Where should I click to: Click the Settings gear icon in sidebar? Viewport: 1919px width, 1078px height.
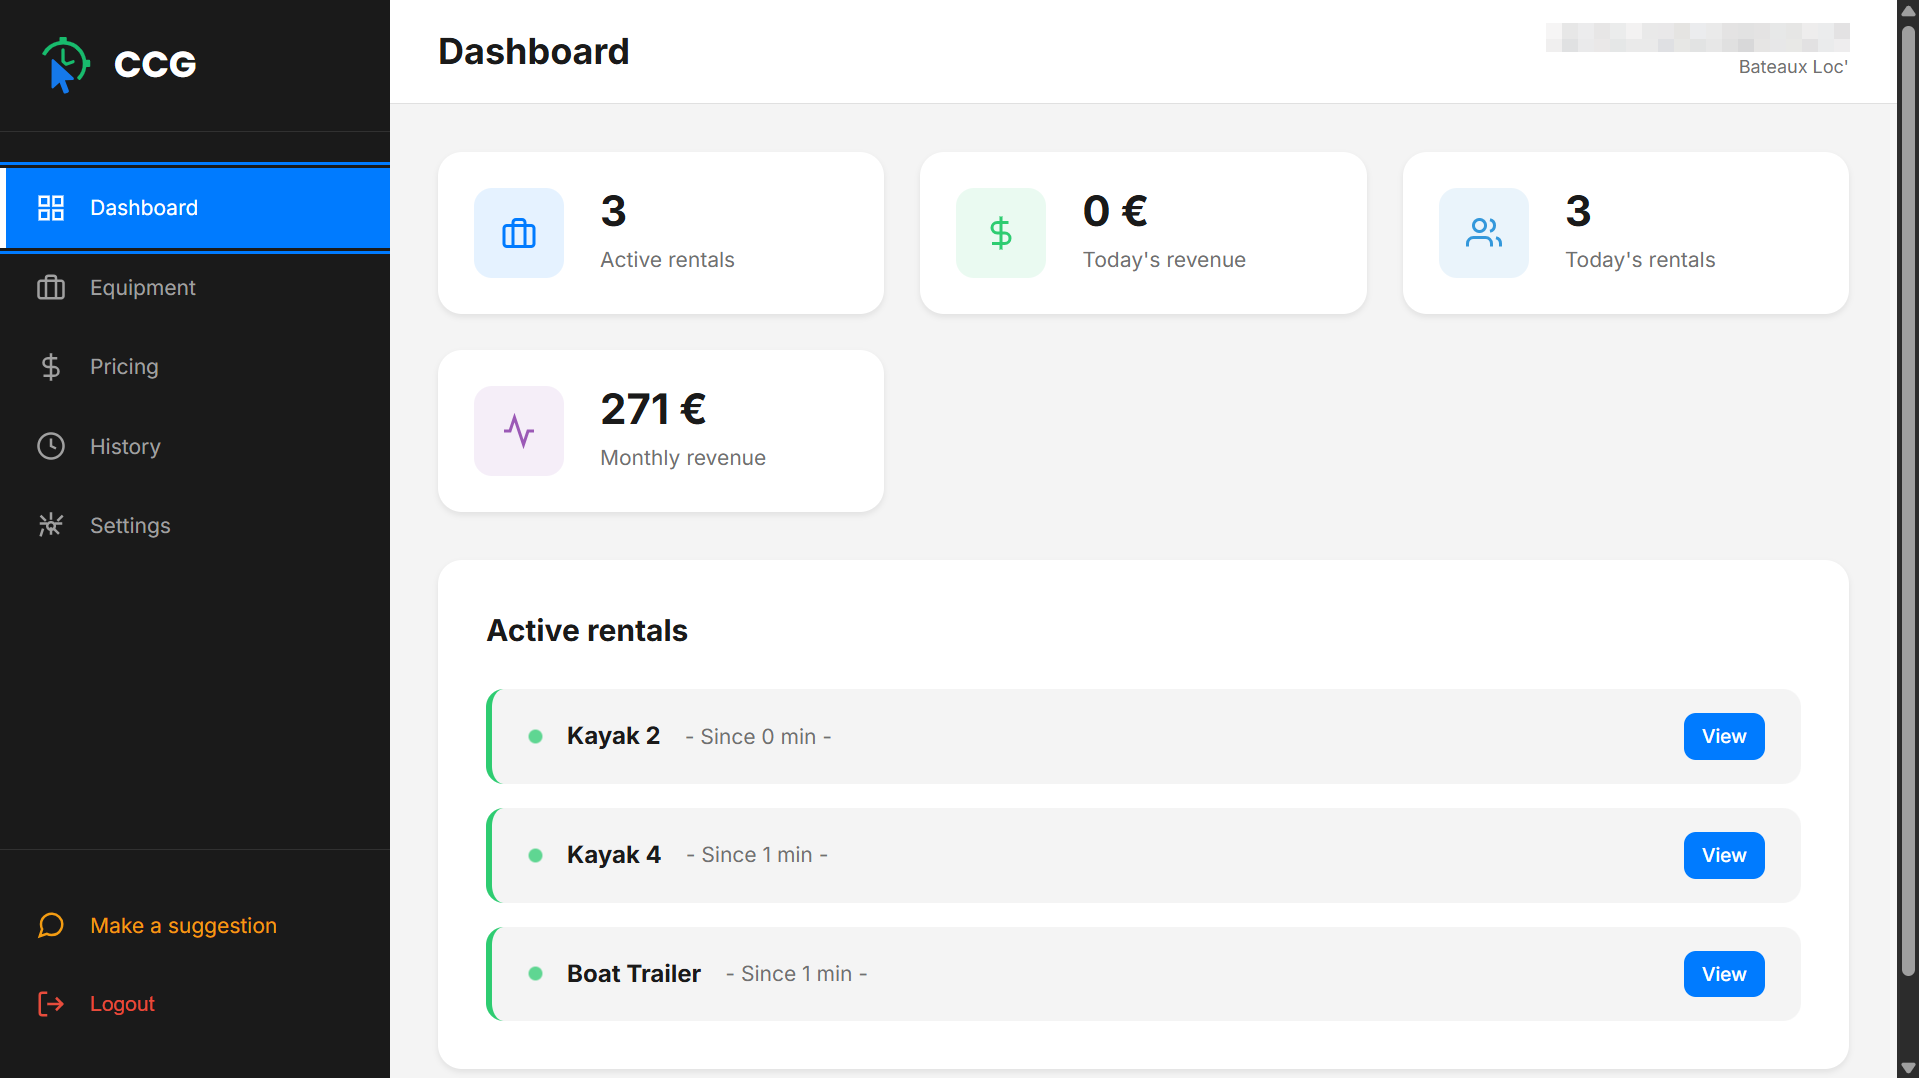pos(51,525)
